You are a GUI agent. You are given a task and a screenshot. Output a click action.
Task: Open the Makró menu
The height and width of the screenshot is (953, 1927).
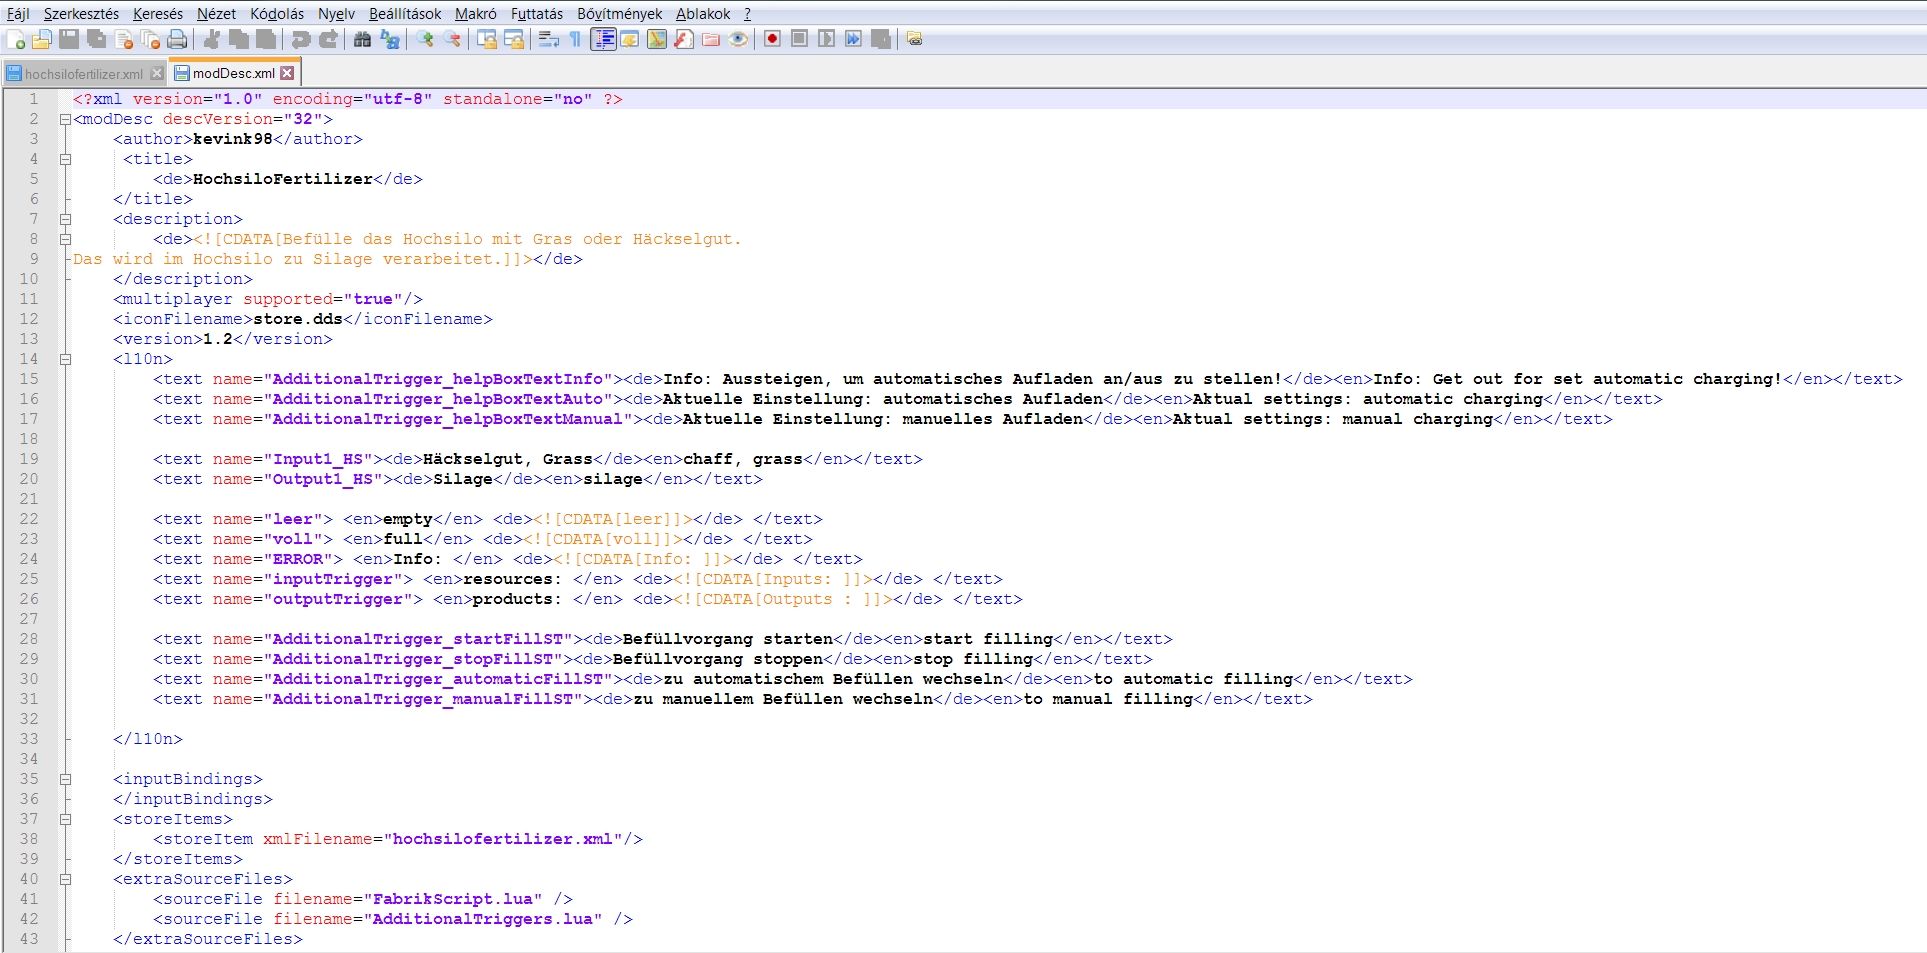tap(475, 14)
